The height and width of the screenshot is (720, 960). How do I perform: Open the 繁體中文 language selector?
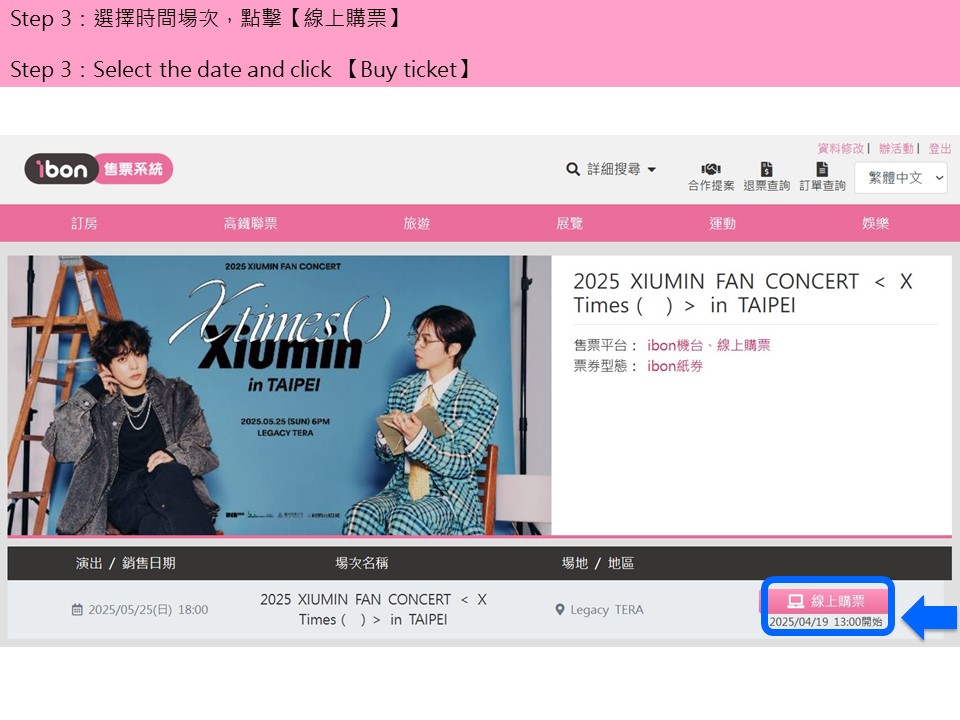pos(901,178)
